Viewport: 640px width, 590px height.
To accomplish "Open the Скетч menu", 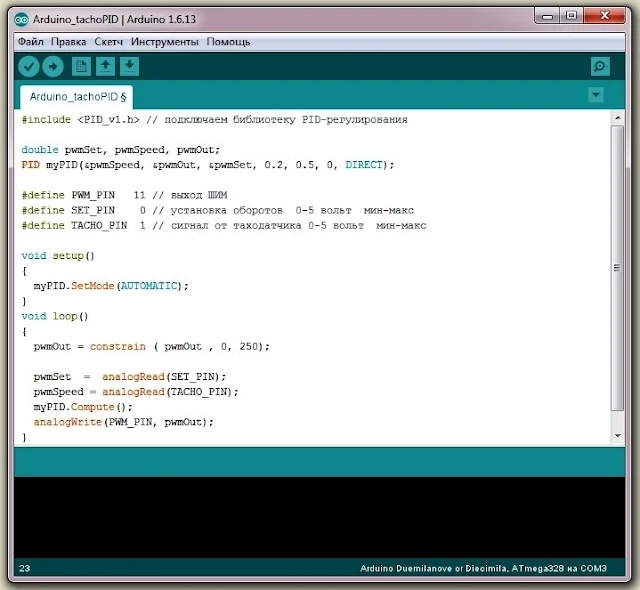I will pyautogui.click(x=109, y=42).
